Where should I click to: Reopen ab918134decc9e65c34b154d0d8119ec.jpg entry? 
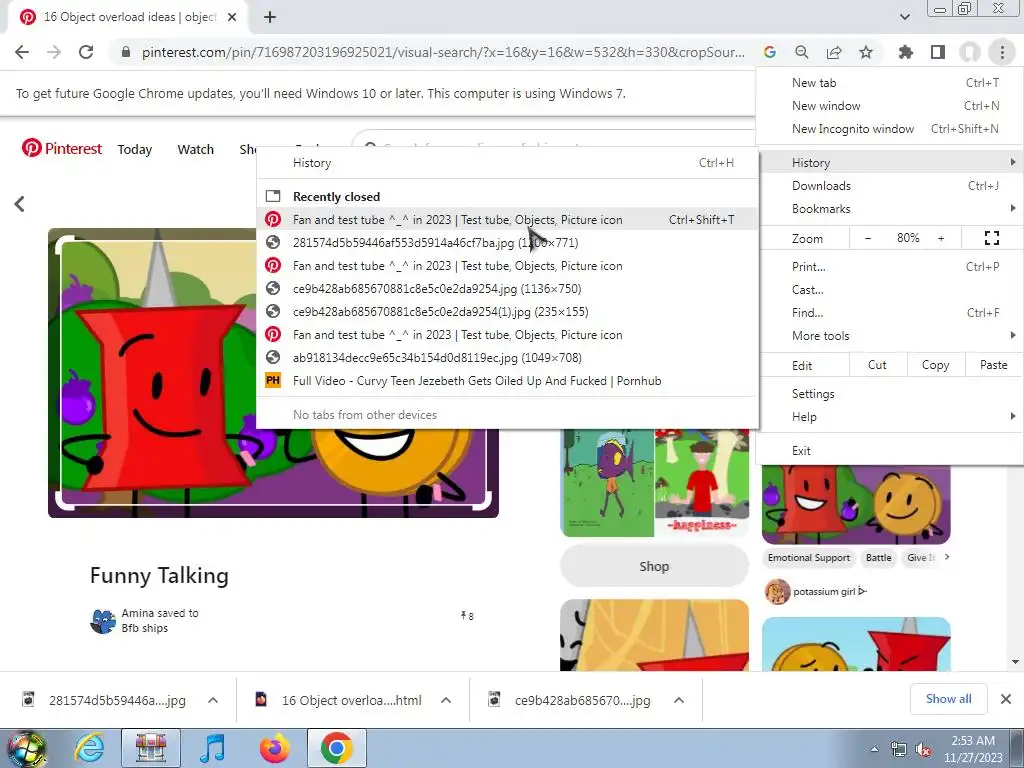(507, 358)
